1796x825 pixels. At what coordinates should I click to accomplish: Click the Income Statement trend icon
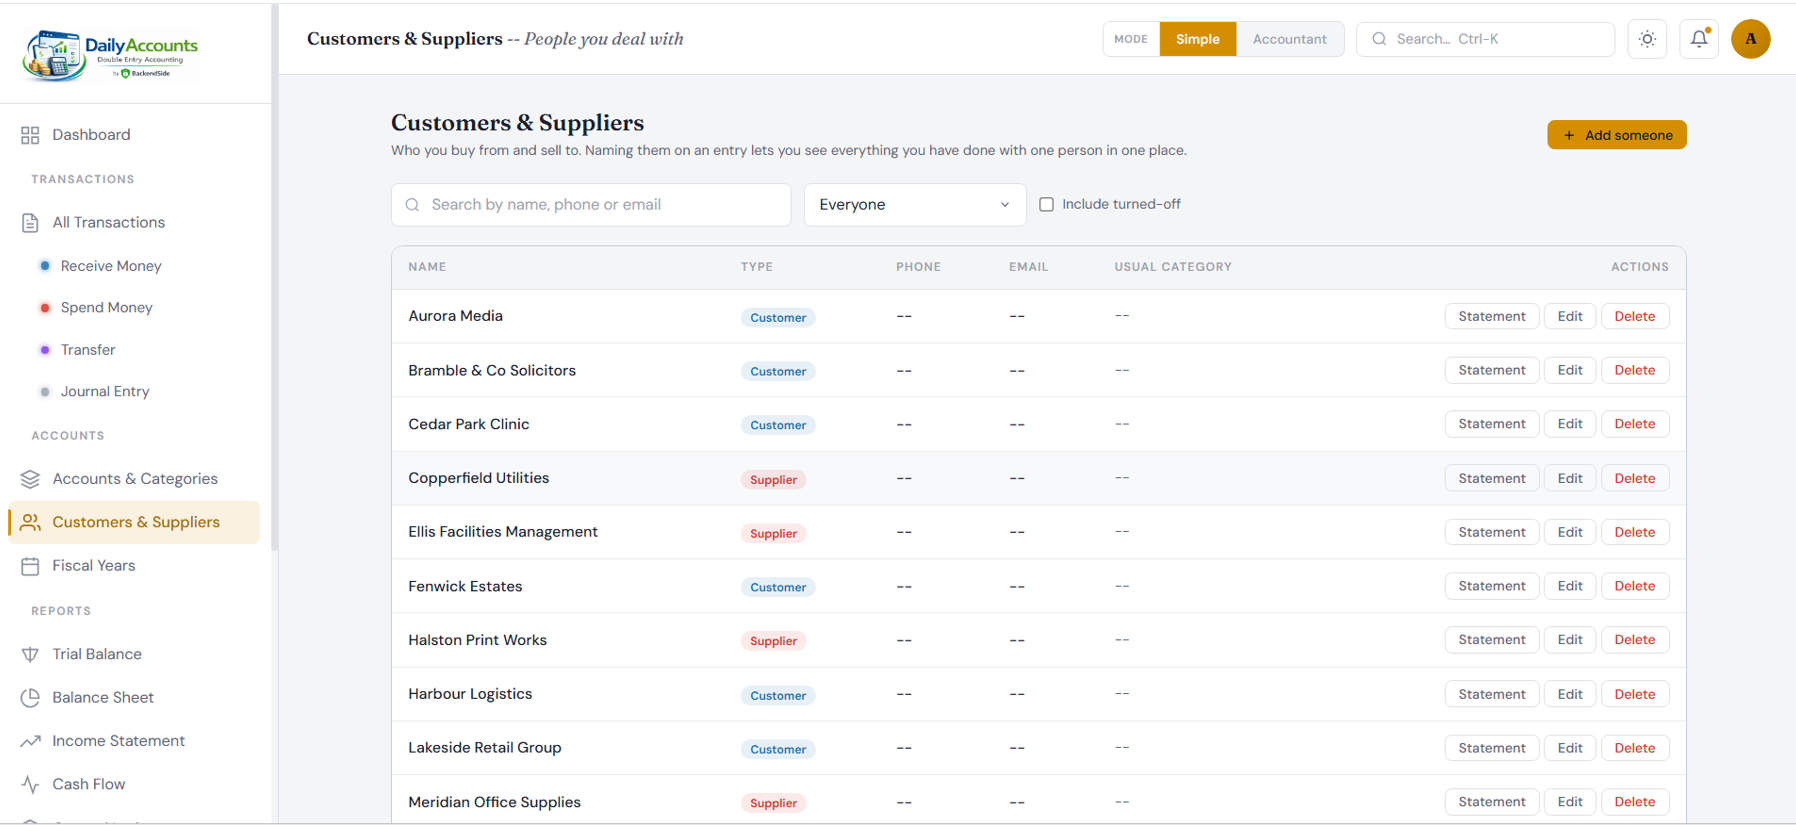click(x=30, y=741)
